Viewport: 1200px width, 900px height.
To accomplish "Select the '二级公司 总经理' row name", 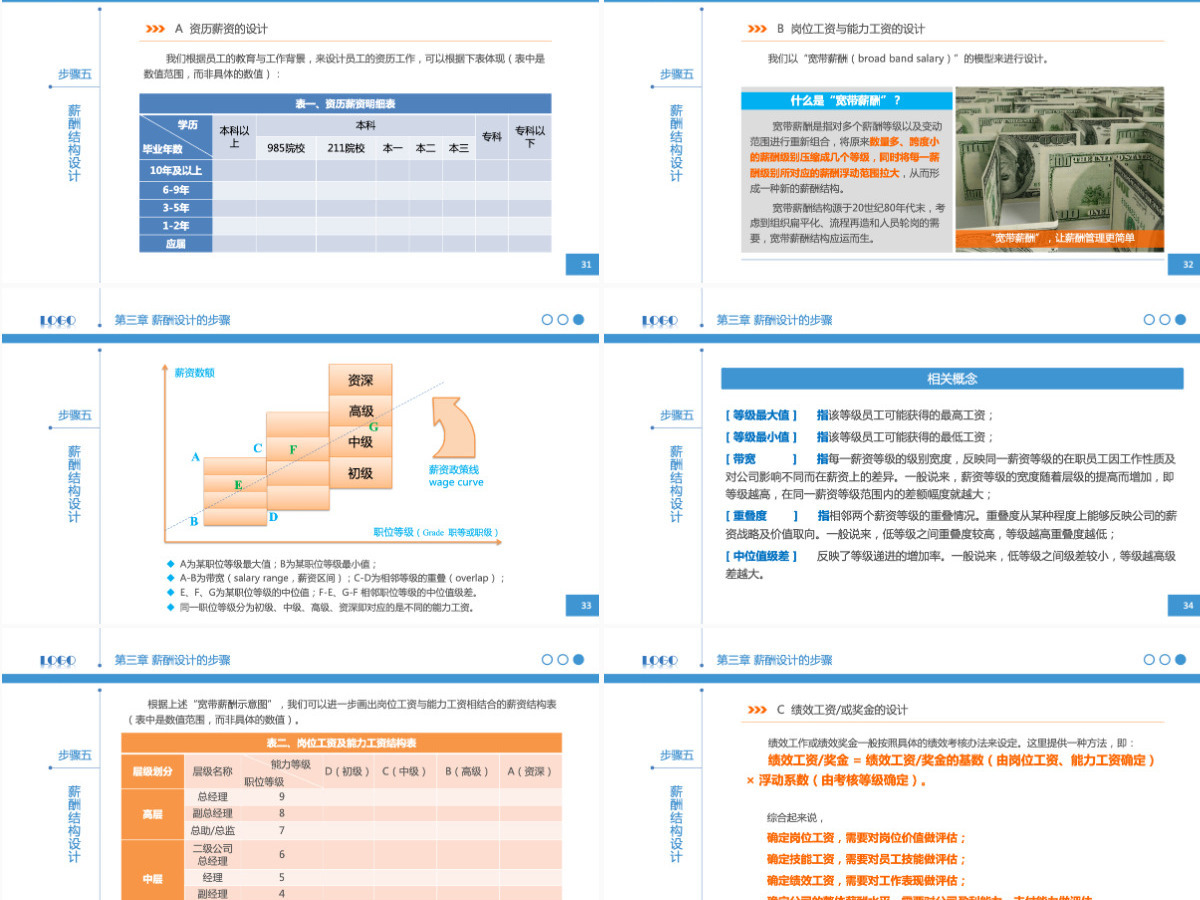I will tap(212, 854).
